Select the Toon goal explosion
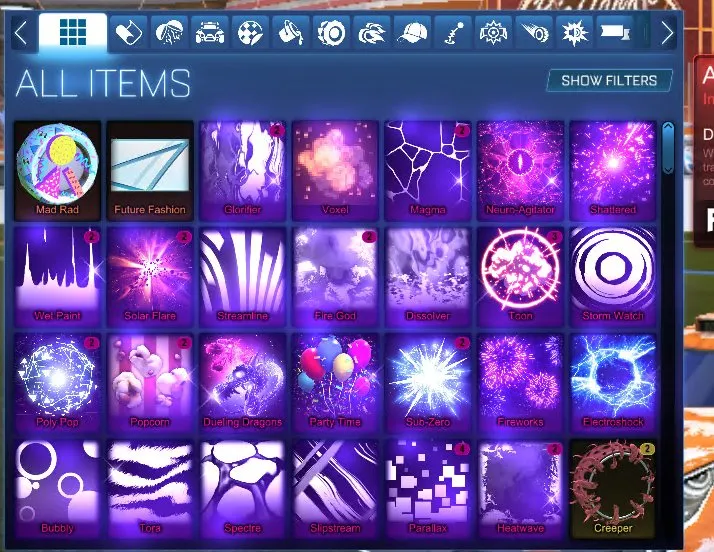 [520, 277]
